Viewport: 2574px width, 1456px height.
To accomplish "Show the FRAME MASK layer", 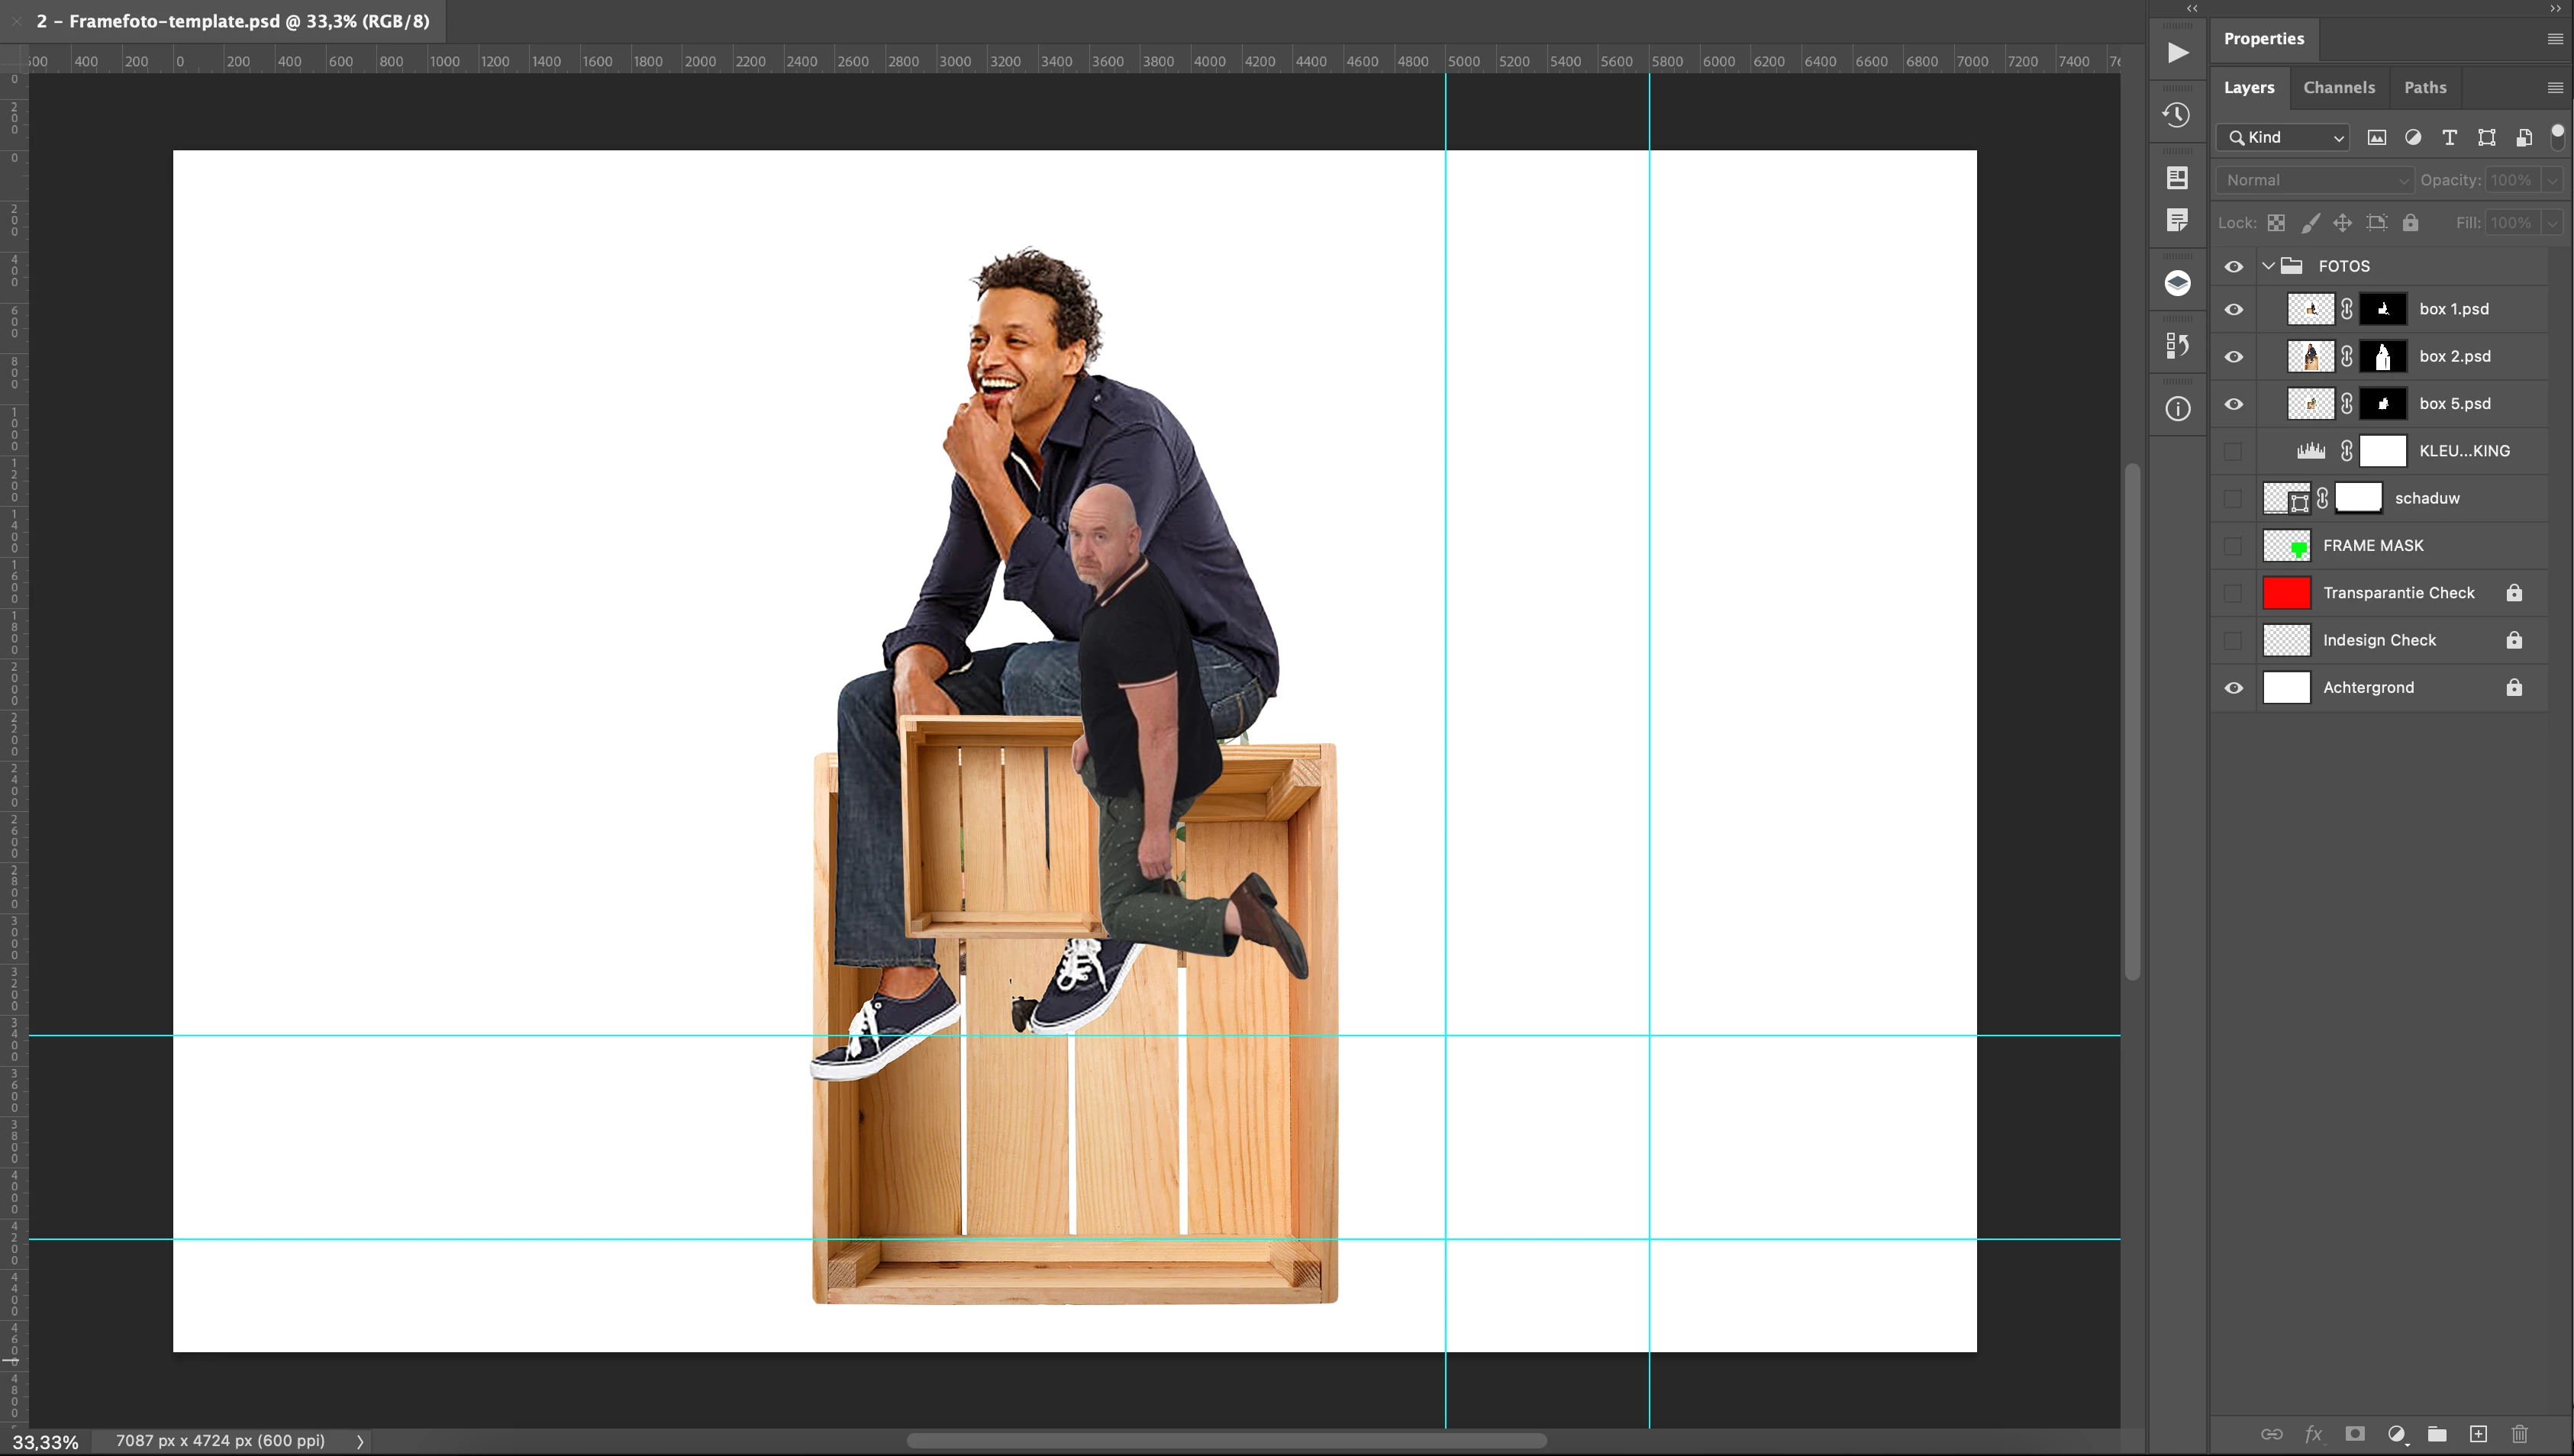I will click(2233, 546).
